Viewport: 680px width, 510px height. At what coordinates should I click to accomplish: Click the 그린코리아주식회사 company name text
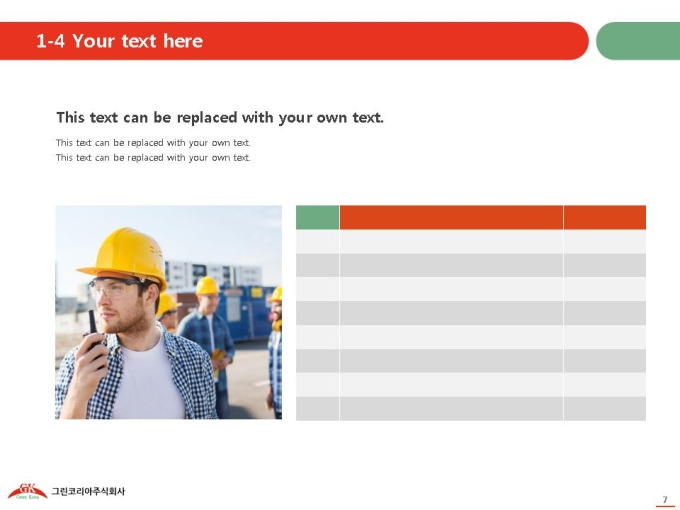(88, 491)
